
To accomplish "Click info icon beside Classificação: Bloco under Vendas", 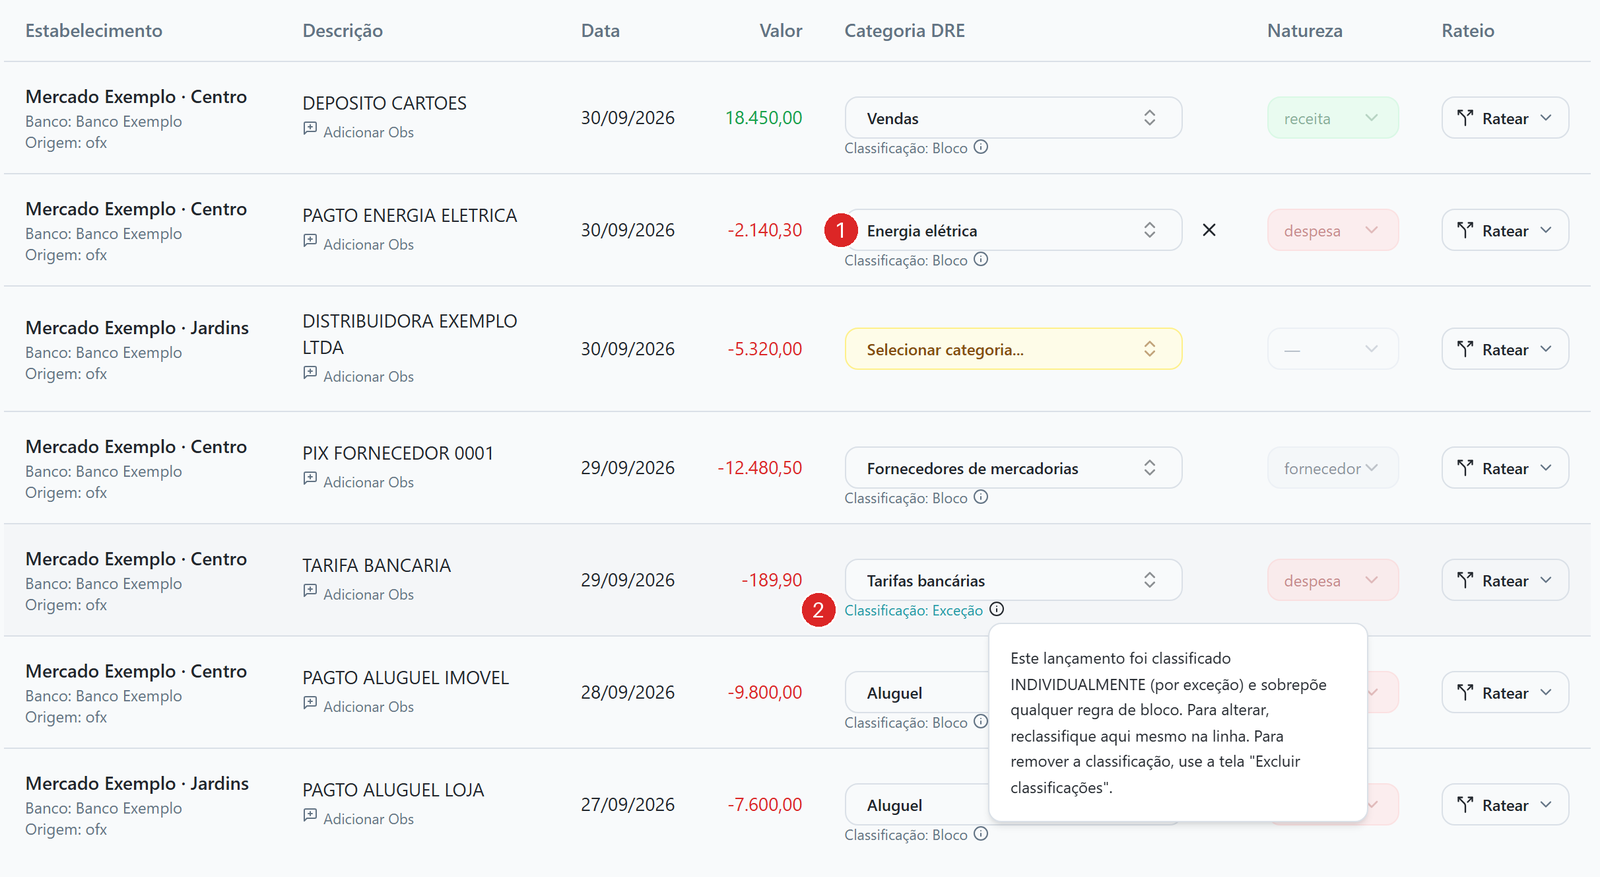I will [981, 147].
